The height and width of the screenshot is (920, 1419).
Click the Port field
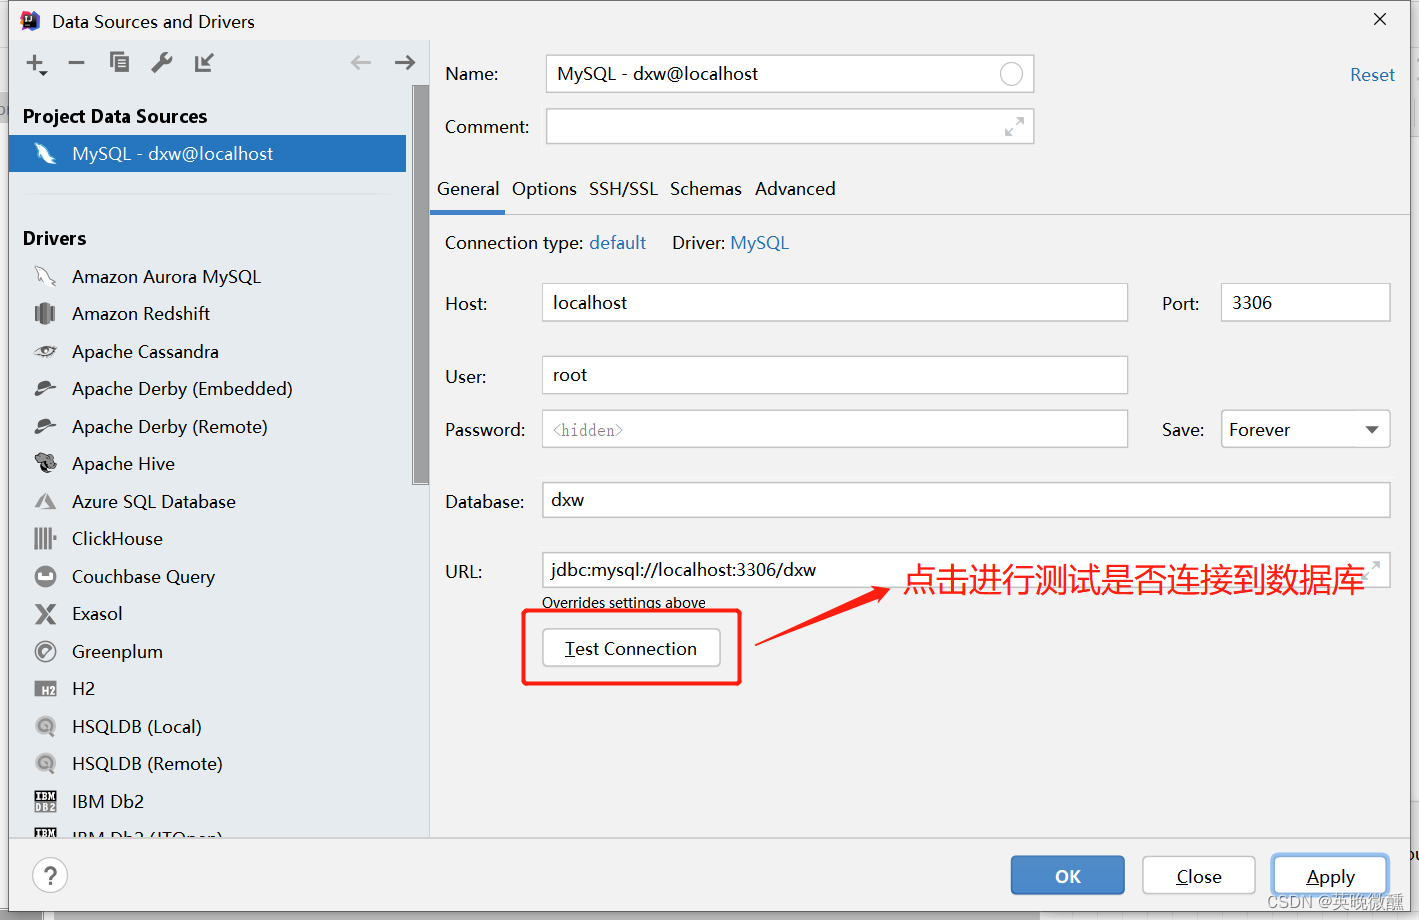point(1305,302)
